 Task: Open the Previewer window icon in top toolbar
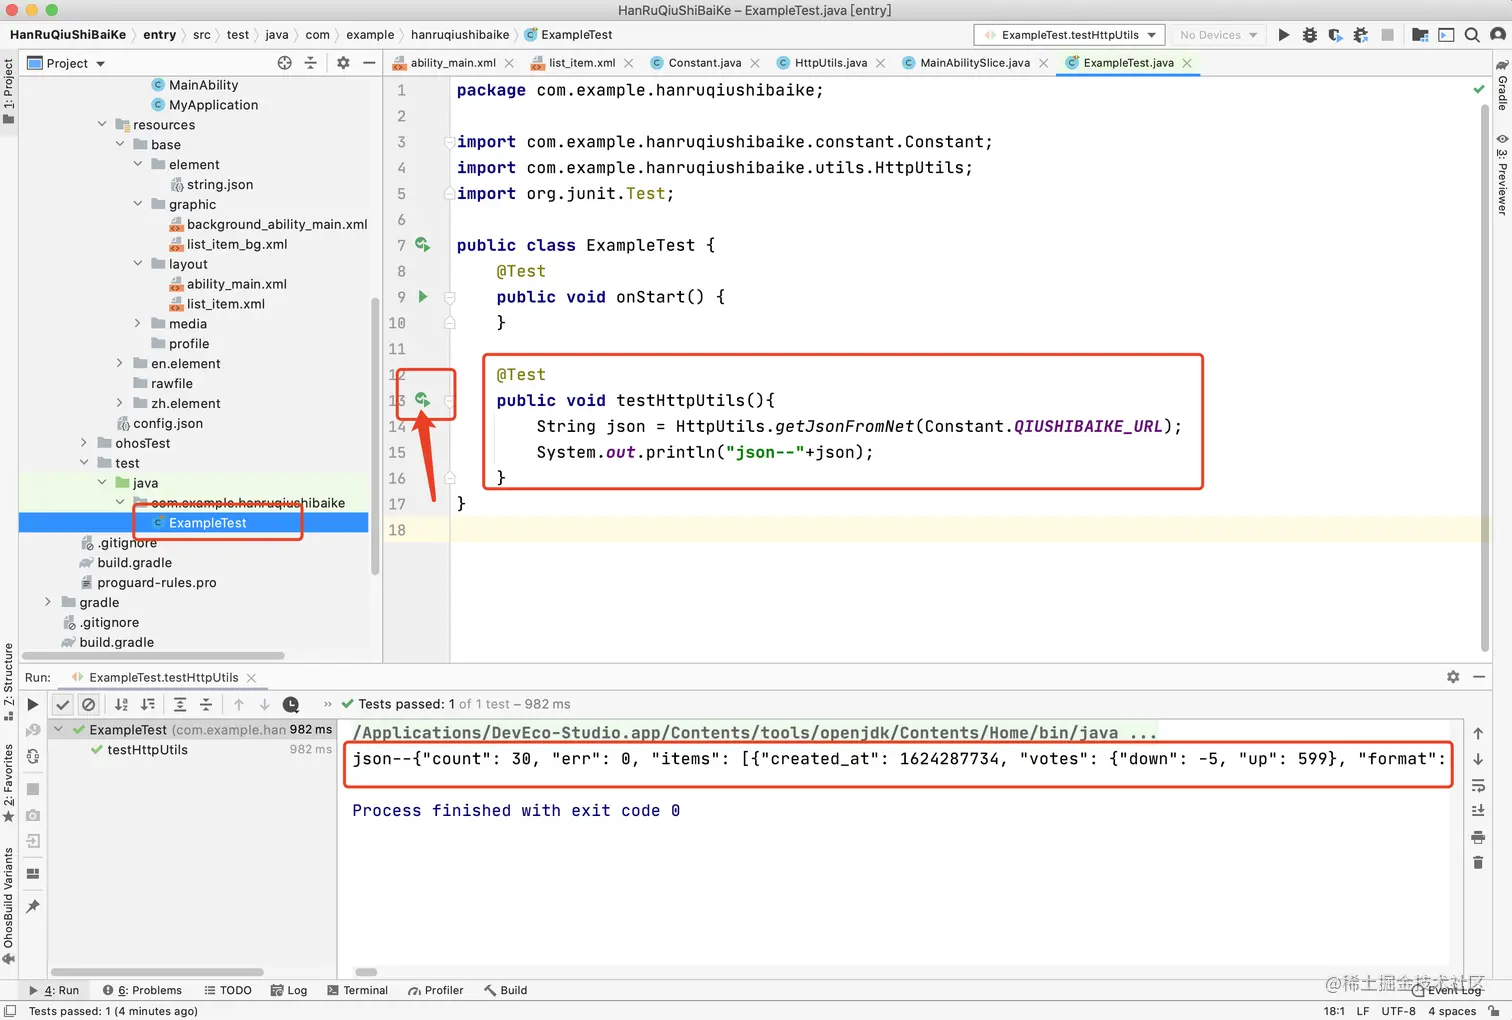pyautogui.click(x=1446, y=35)
